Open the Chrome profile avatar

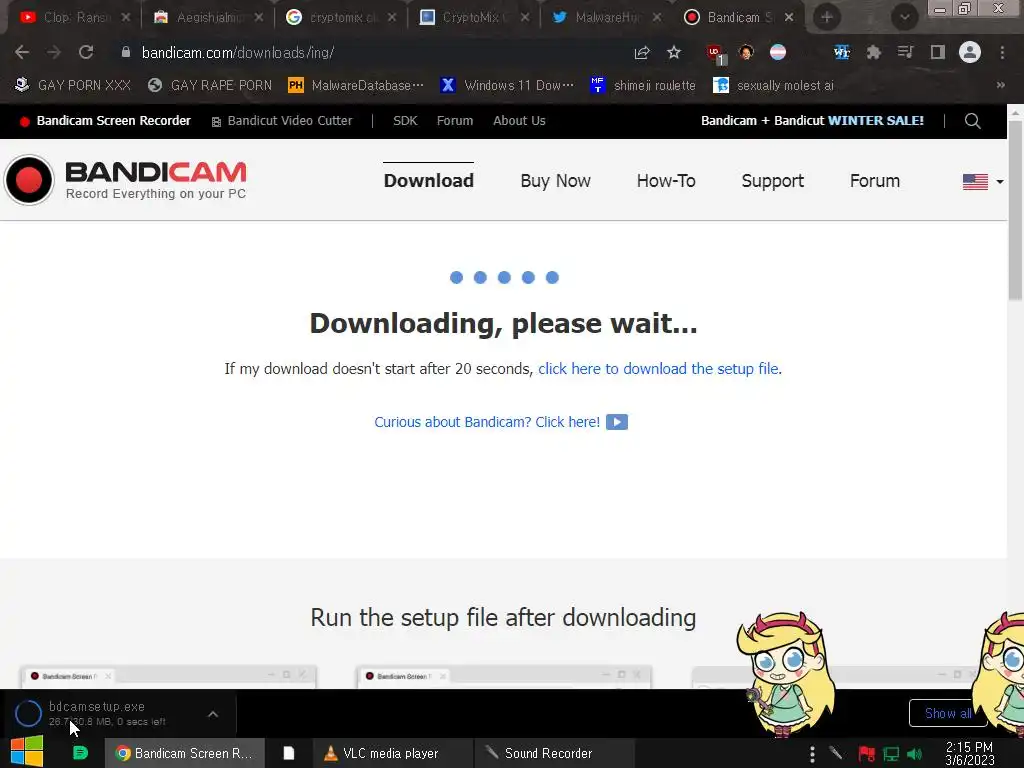tap(970, 52)
